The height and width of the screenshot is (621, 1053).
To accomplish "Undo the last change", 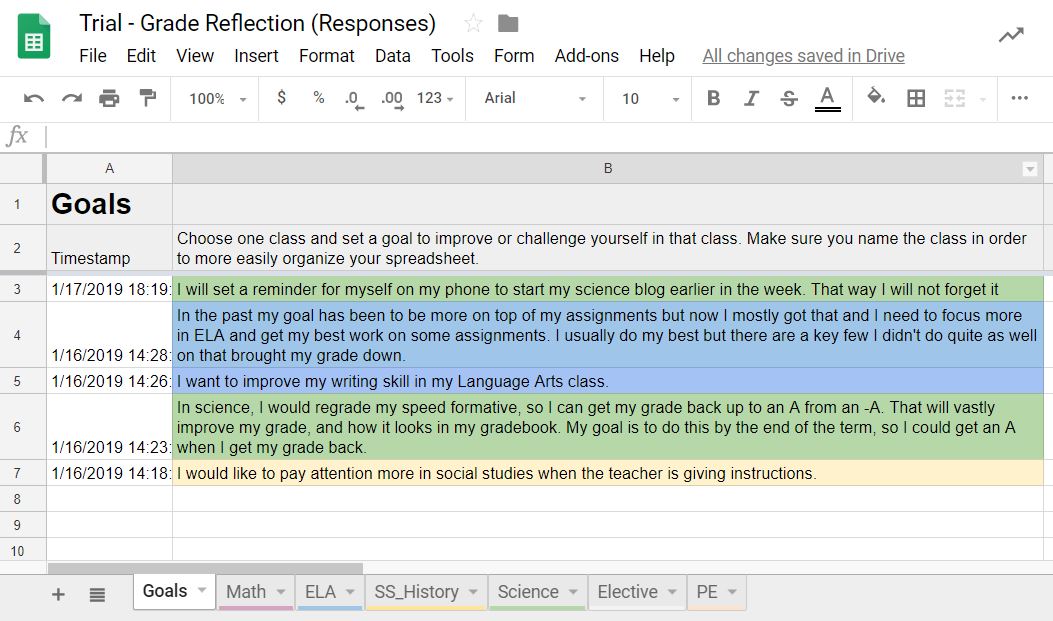I will click(33, 98).
